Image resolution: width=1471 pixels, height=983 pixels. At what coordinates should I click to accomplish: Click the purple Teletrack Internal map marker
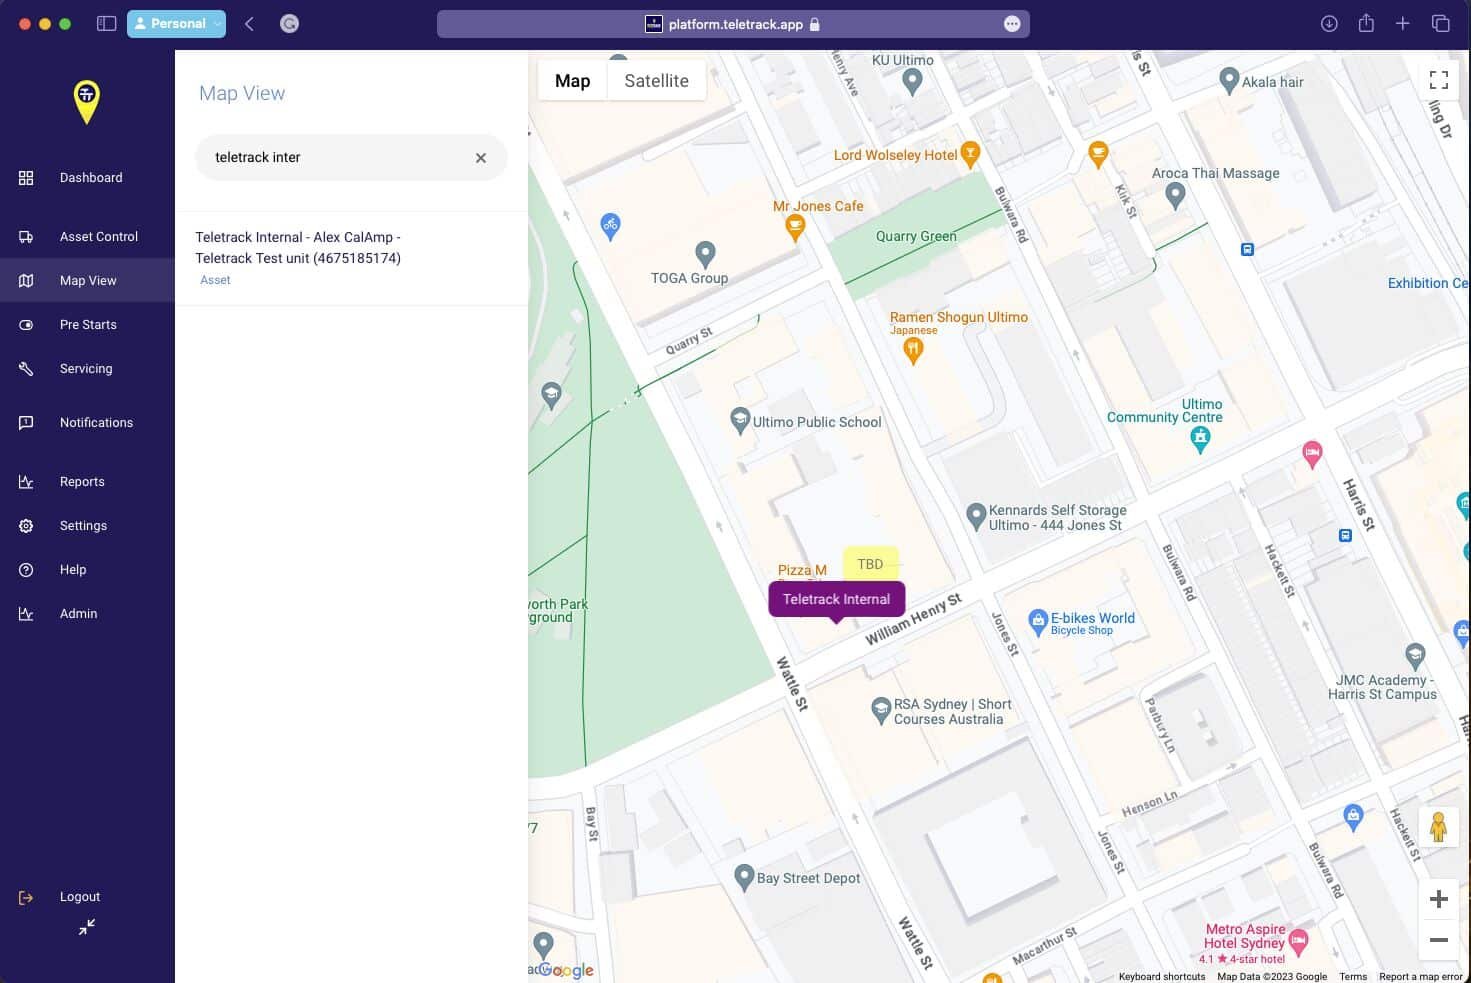pyautogui.click(x=836, y=600)
